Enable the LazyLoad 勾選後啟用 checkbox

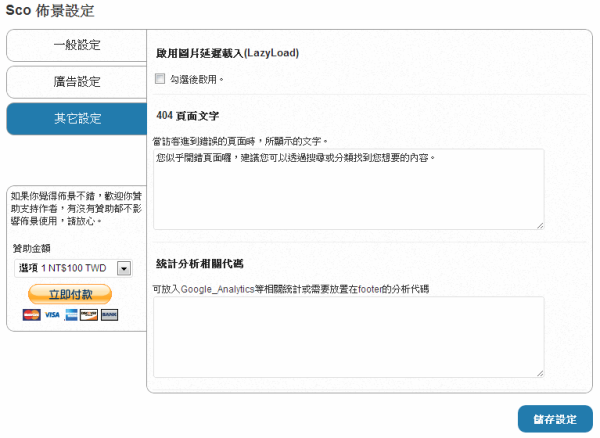click(160, 79)
